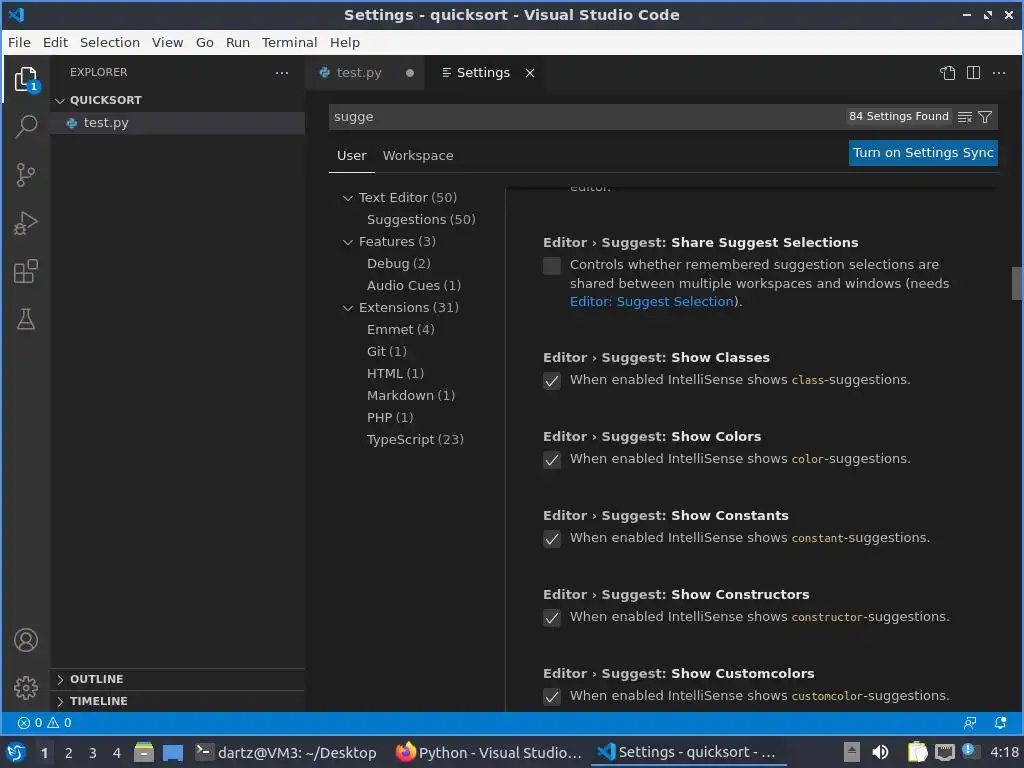Open the Extensions view
This screenshot has height=768, width=1024.
click(26, 271)
